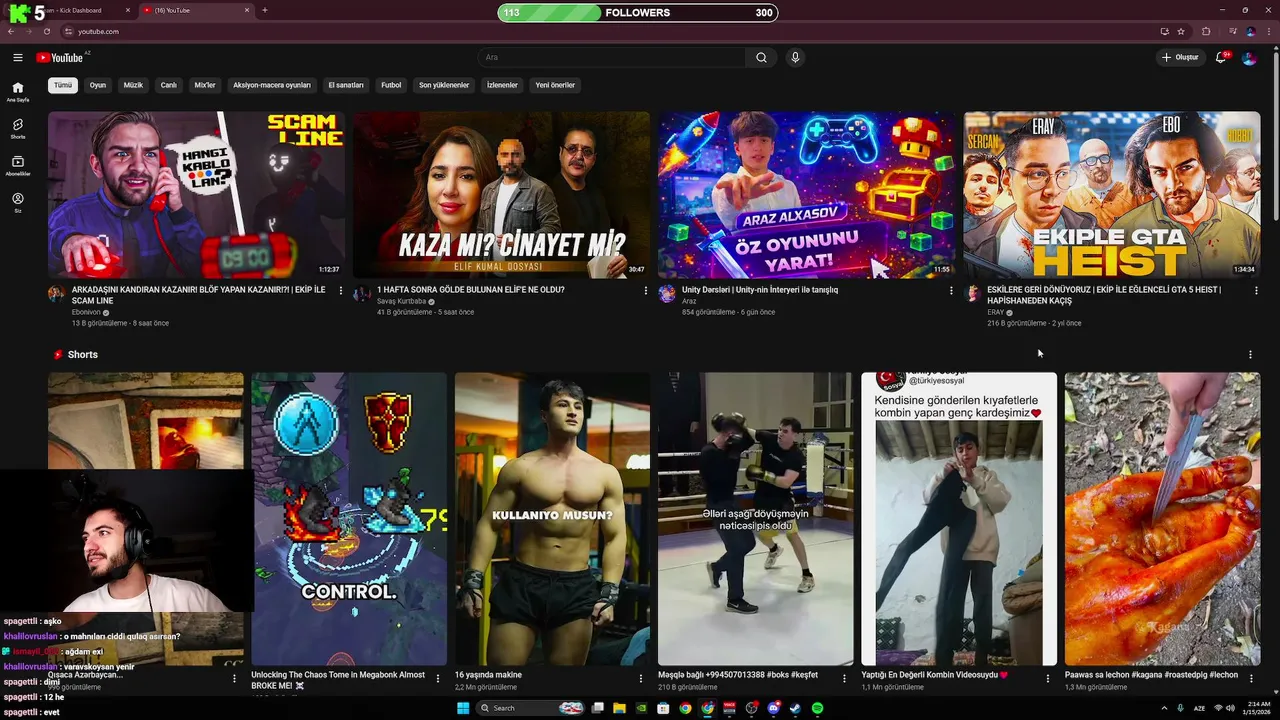1280x720 pixels.
Task: Open browser extensions puzzle icon
Action: [1206, 31]
